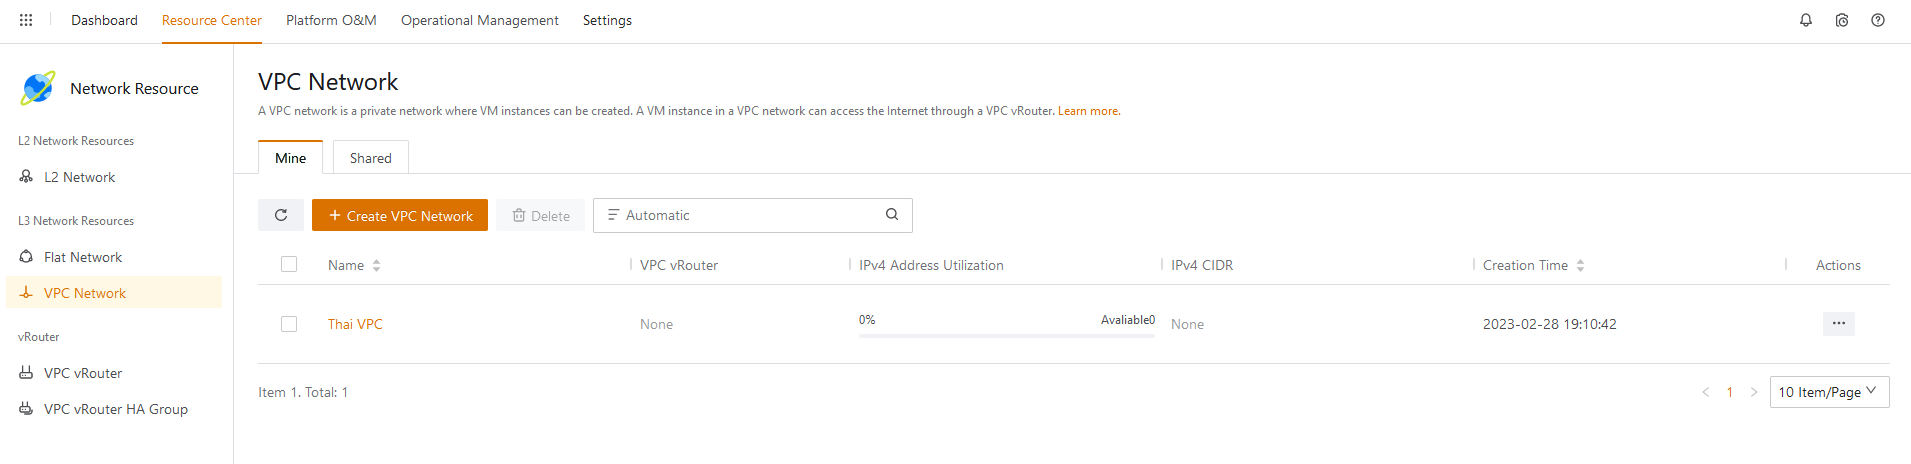Open the Platform O&M menu
The width and height of the screenshot is (1911, 464).
click(x=331, y=20)
